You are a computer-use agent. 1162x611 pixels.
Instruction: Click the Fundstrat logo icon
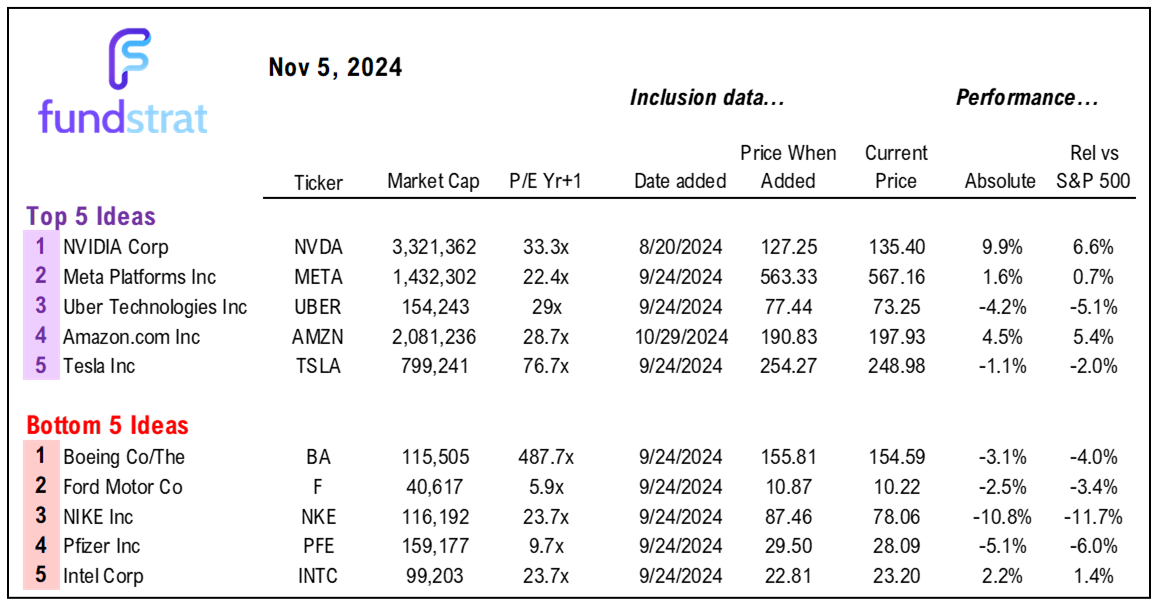coord(130,59)
